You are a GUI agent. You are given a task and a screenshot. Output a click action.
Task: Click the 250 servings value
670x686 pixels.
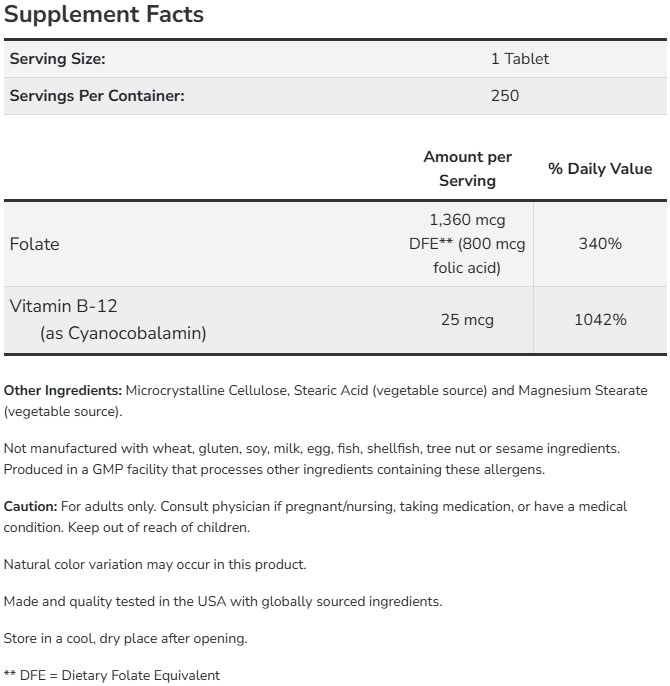505,96
